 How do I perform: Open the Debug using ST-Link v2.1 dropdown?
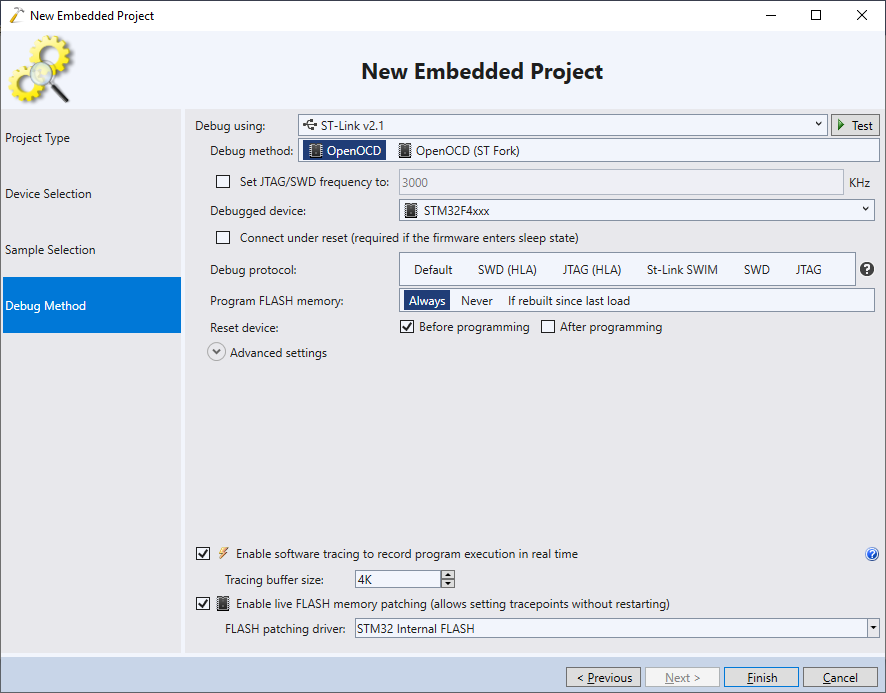pos(563,125)
